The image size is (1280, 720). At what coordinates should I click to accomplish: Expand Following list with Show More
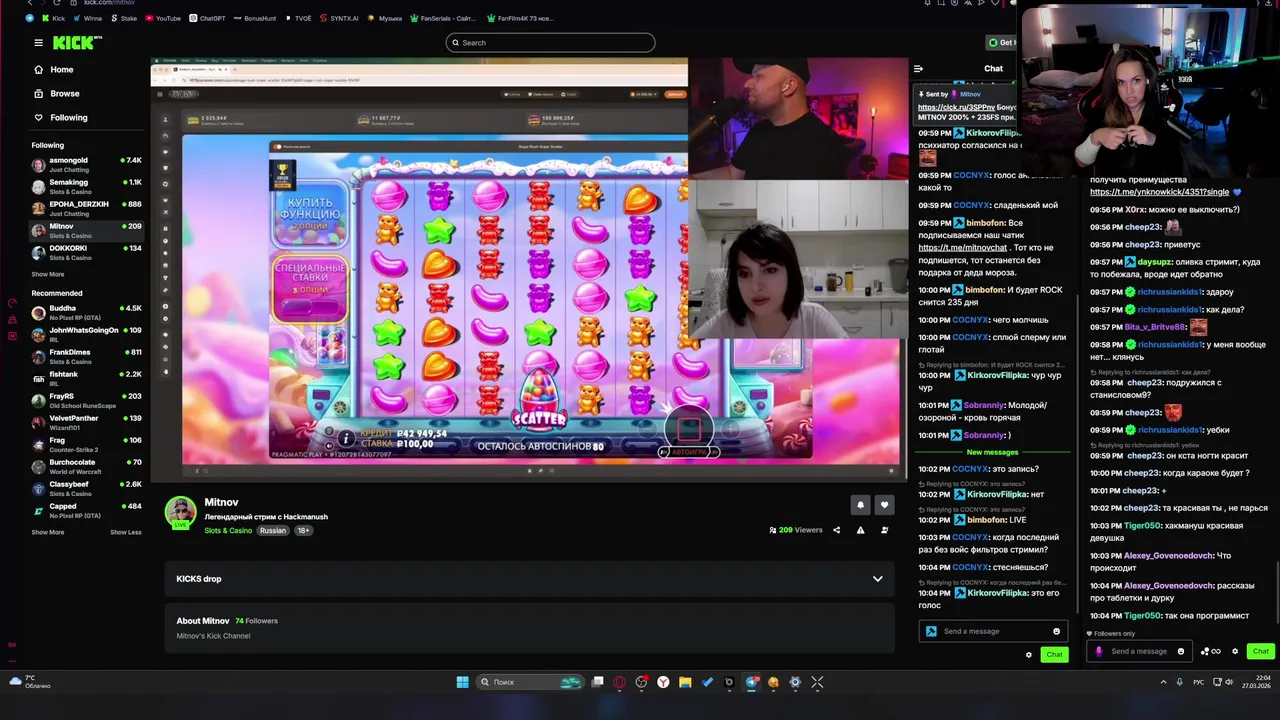[47, 274]
